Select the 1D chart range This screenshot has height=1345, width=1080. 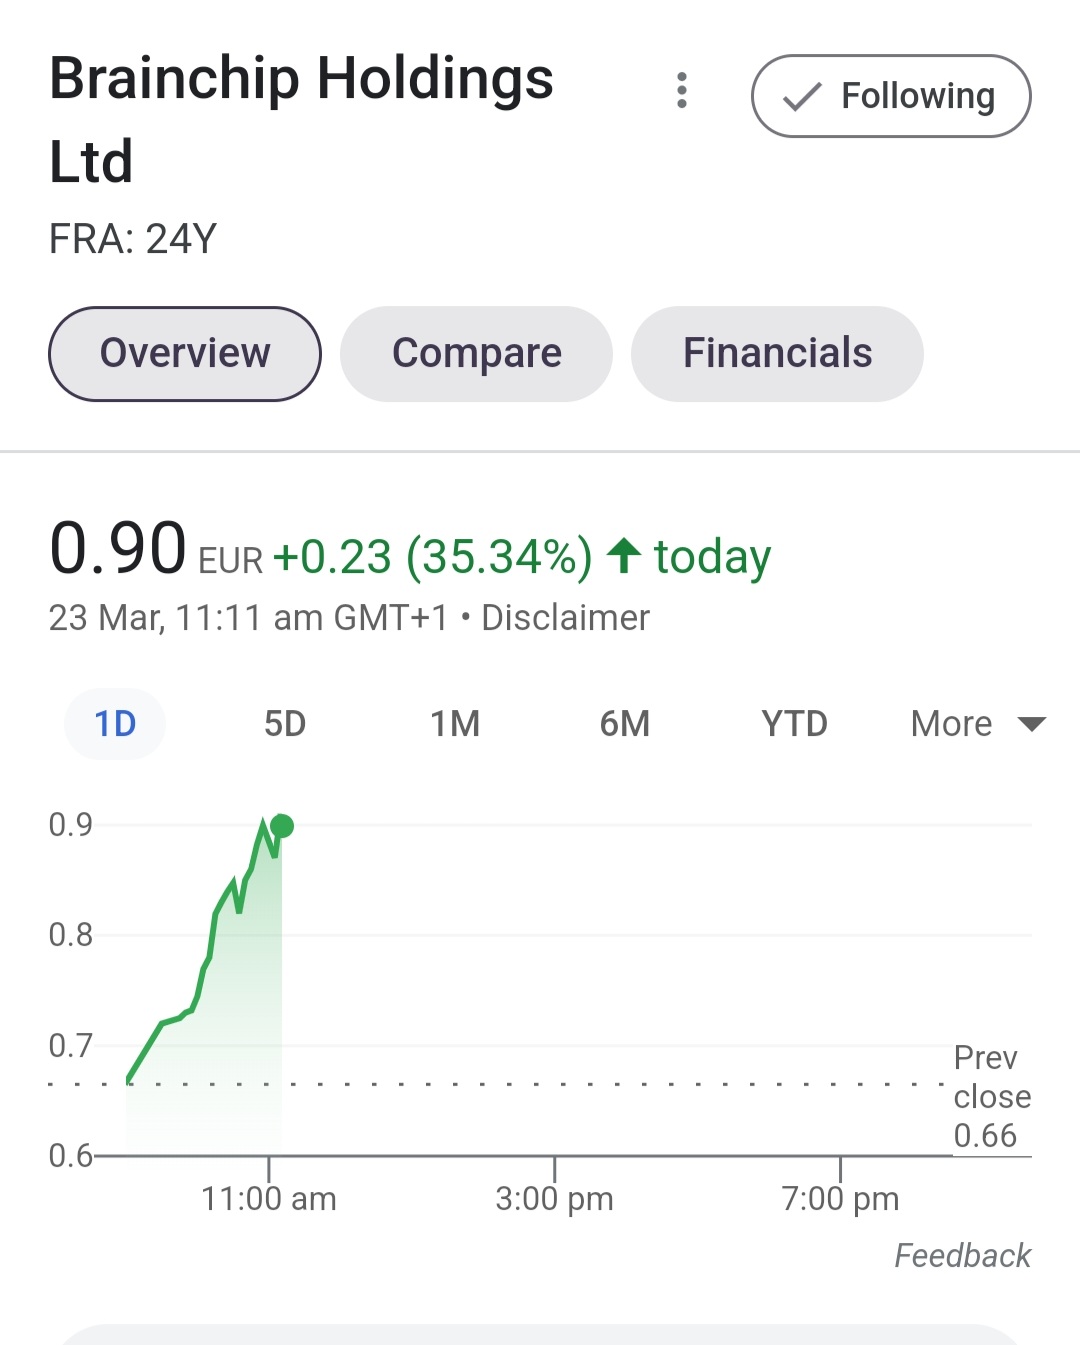tap(115, 724)
